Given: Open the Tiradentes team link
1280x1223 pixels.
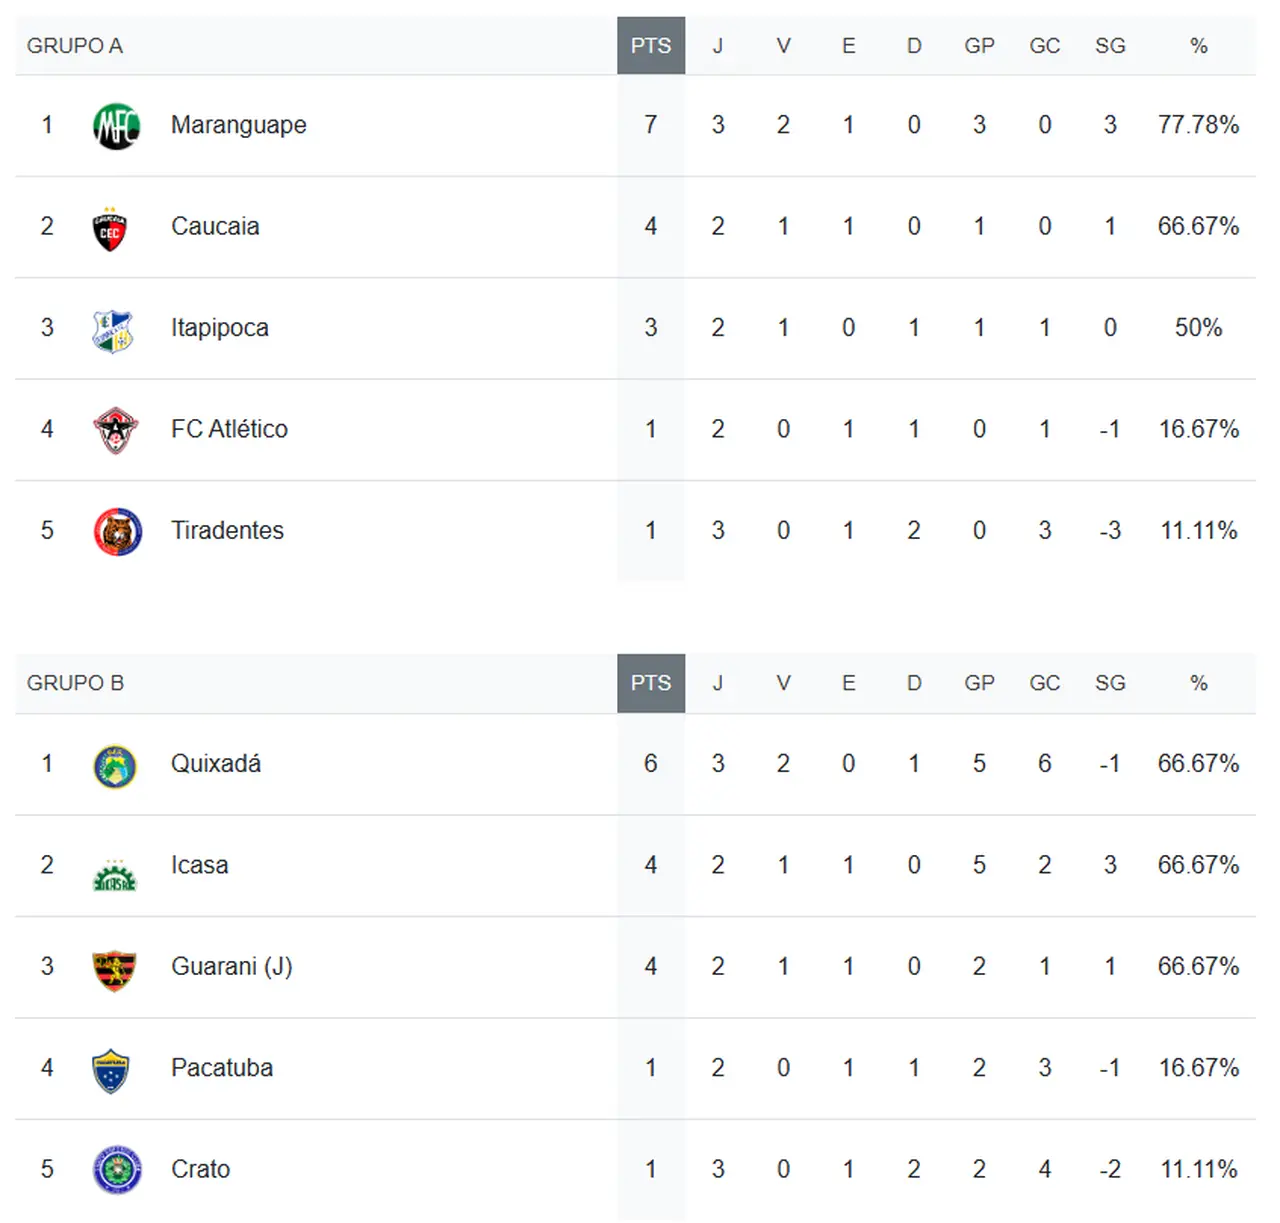Looking at the screenshot, I should pyautogui.click(x=227, y=530).
